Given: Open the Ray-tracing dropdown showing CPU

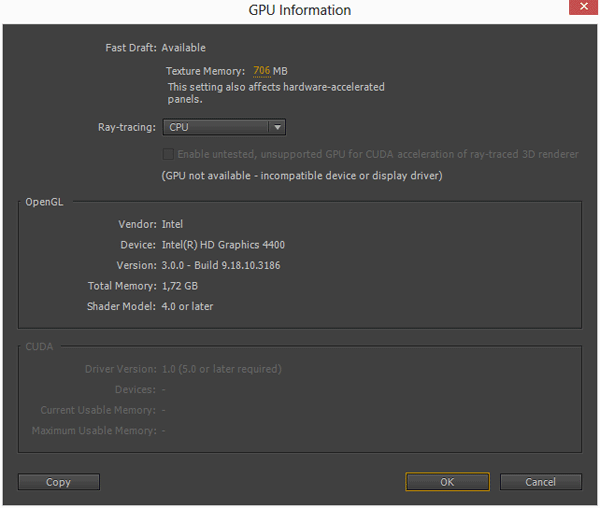Looking at the screenshot, I should (x=225, y=127).
